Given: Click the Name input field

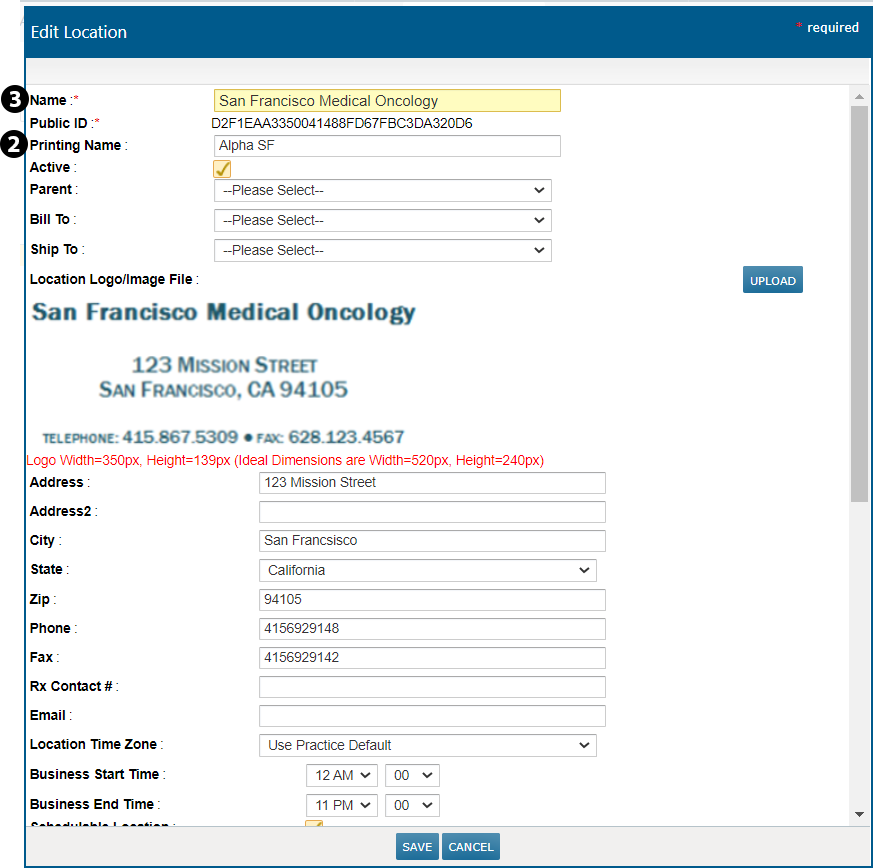Looking at the screenshot, I should (x=387, y=101).
